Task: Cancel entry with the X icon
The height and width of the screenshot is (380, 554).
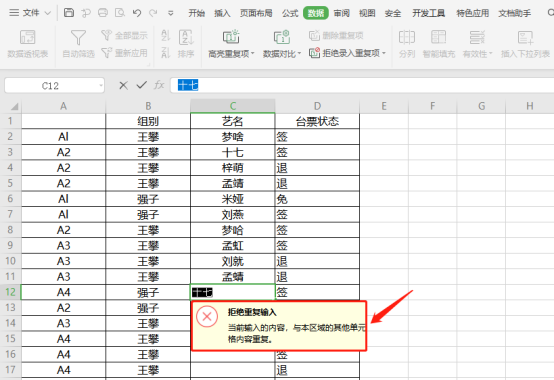Action: click(123, 85)
